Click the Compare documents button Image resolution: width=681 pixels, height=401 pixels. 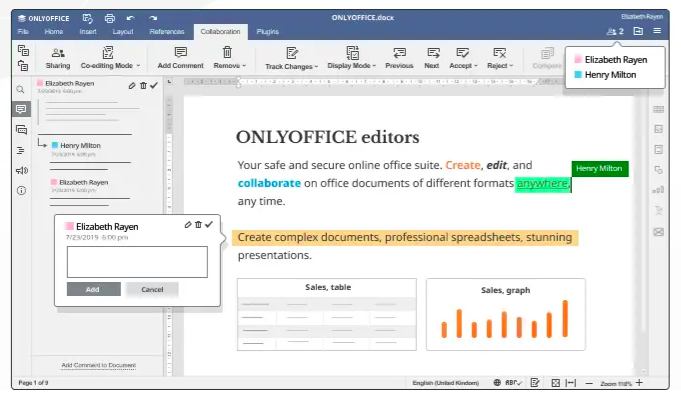[x=547, y=58]
